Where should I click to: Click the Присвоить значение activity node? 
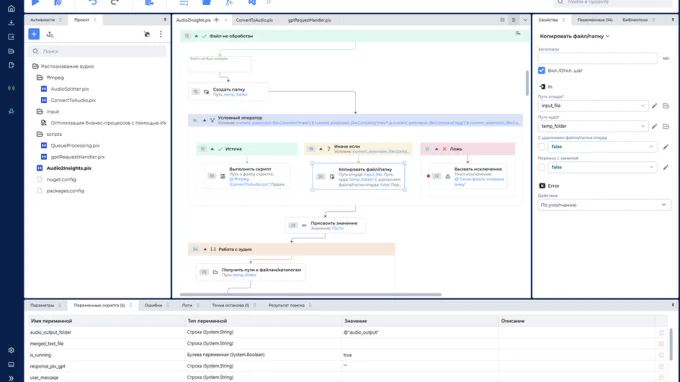[x=325, y=225]
